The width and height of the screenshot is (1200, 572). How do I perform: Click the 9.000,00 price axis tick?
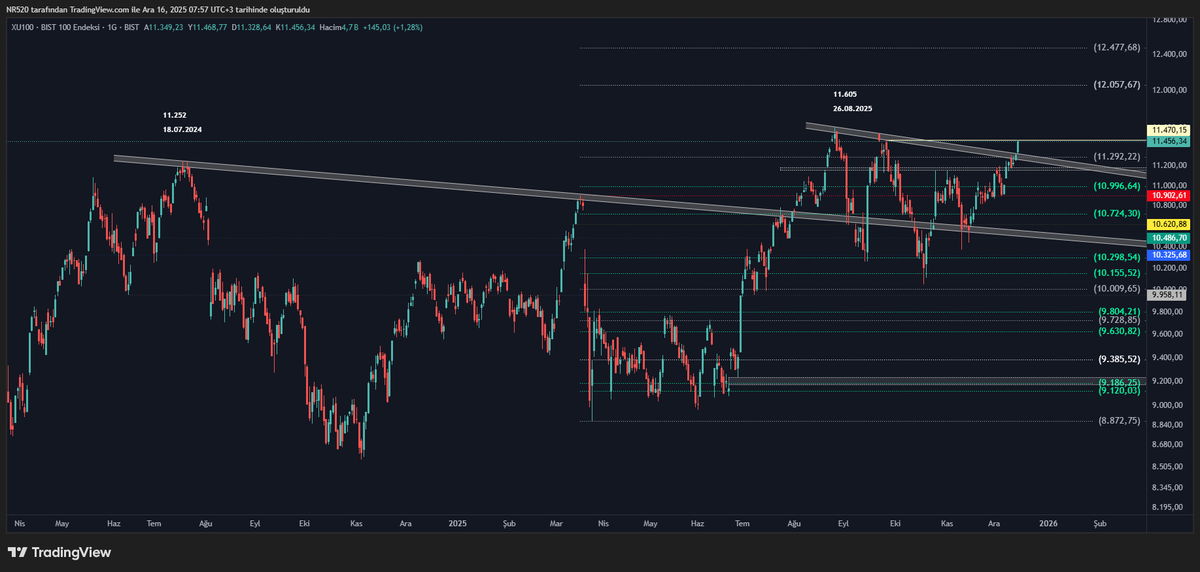(x=1168, y=405)
